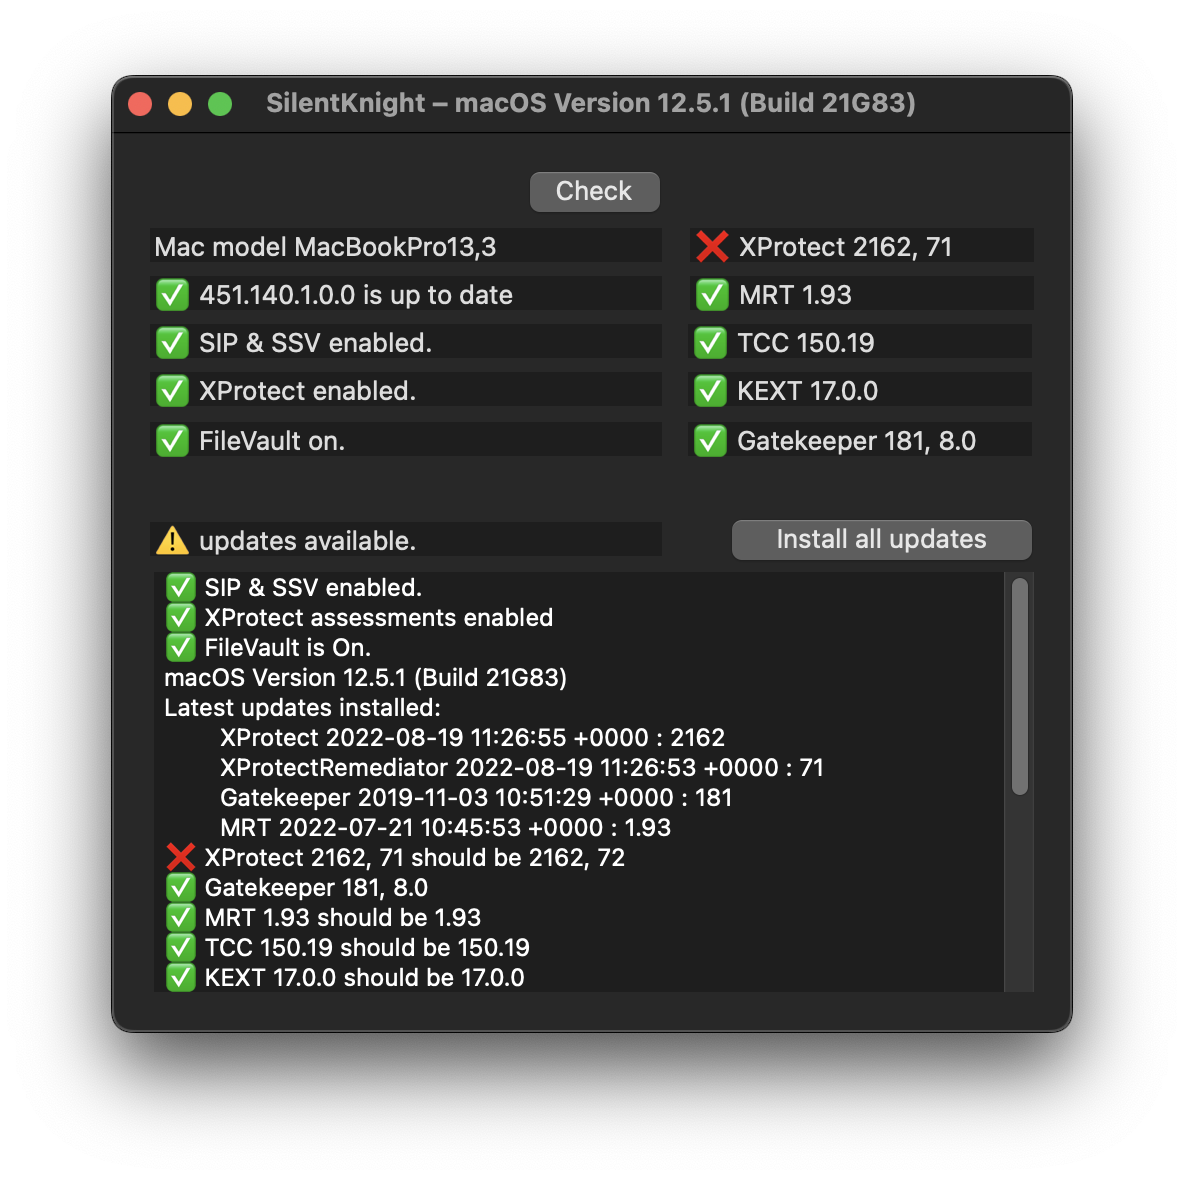The width and height of the screenshot is (1184, 1180).
Task: Click the warning triangle next to updates available
Action: click(x=172, y=539)
